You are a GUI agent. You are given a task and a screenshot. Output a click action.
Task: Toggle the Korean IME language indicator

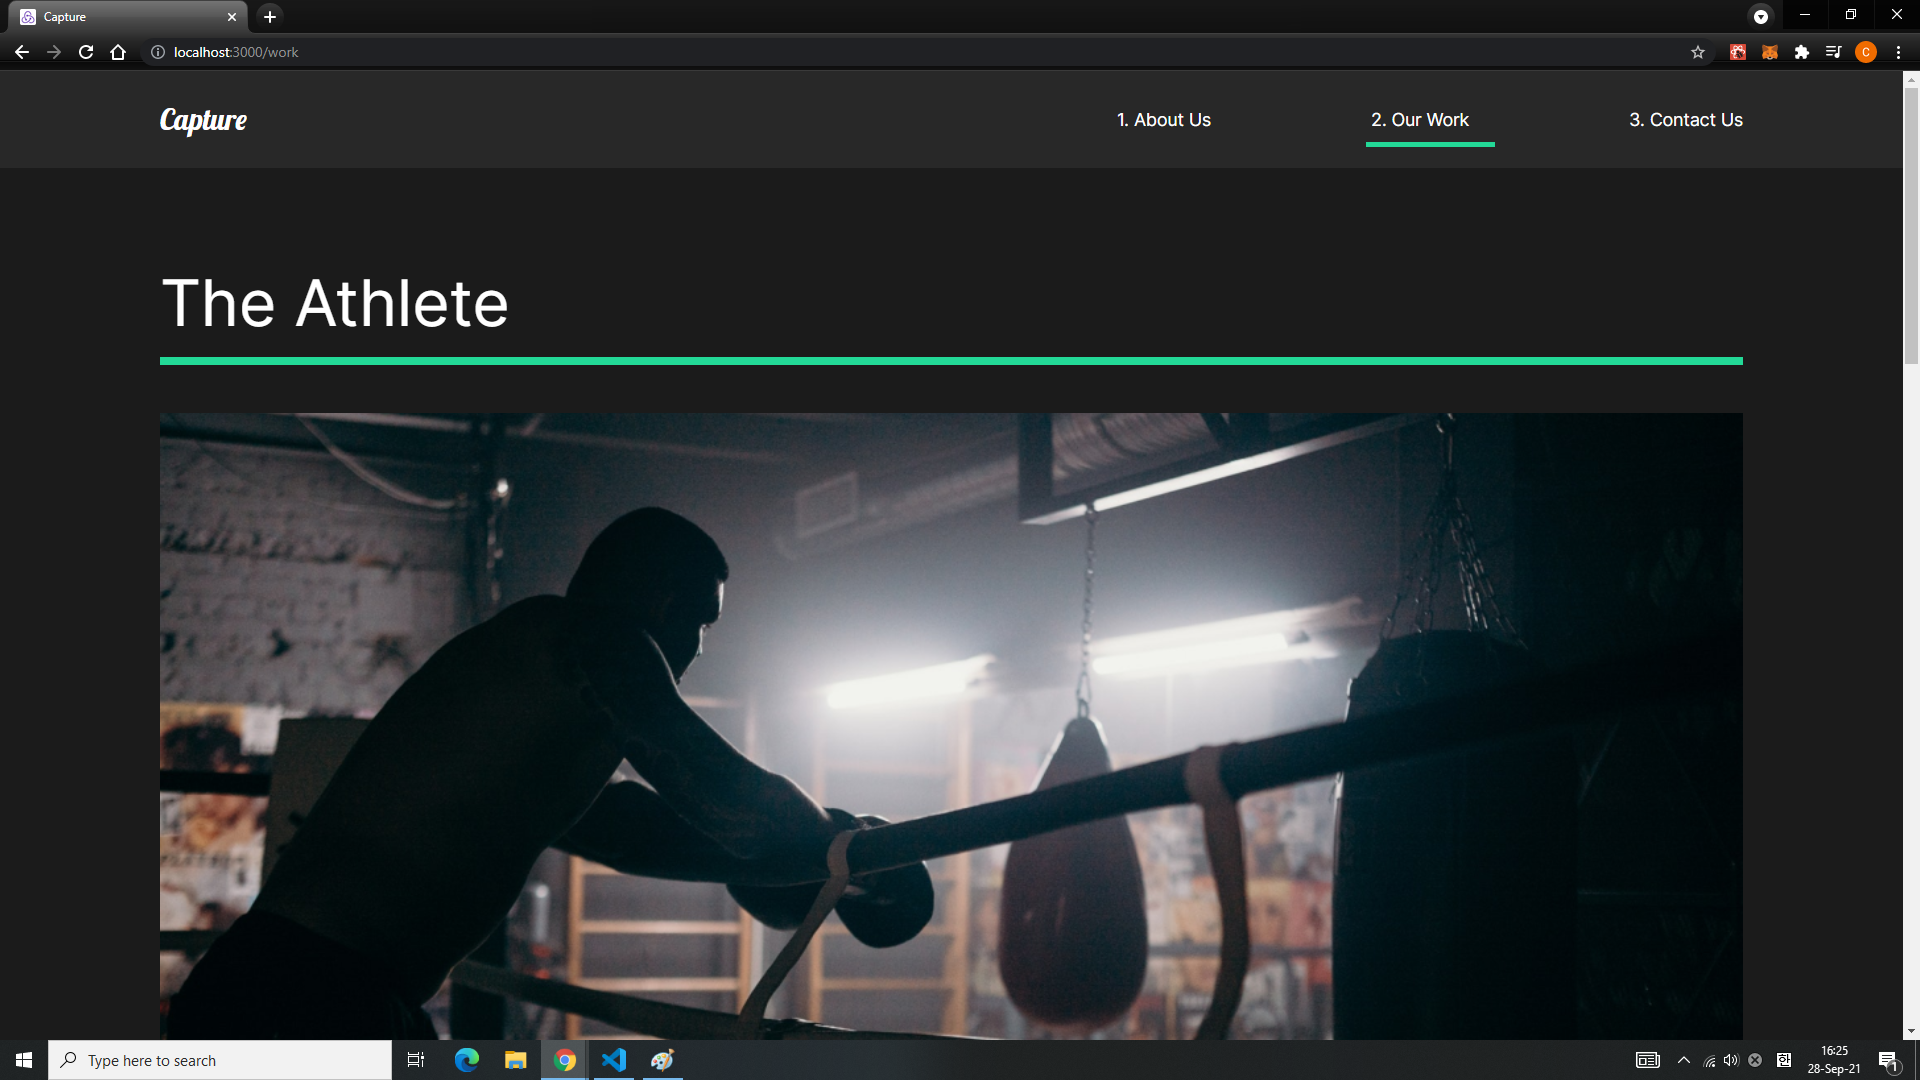[x=1784, y=1060]
